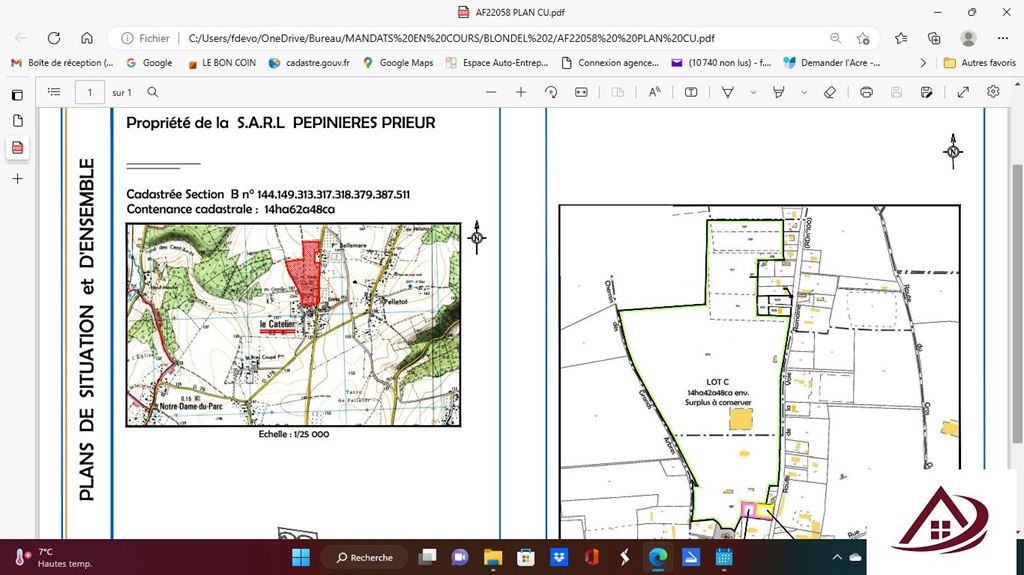Open the address bar zoom magnifier

pyautogui.click(x=835, y=38)
